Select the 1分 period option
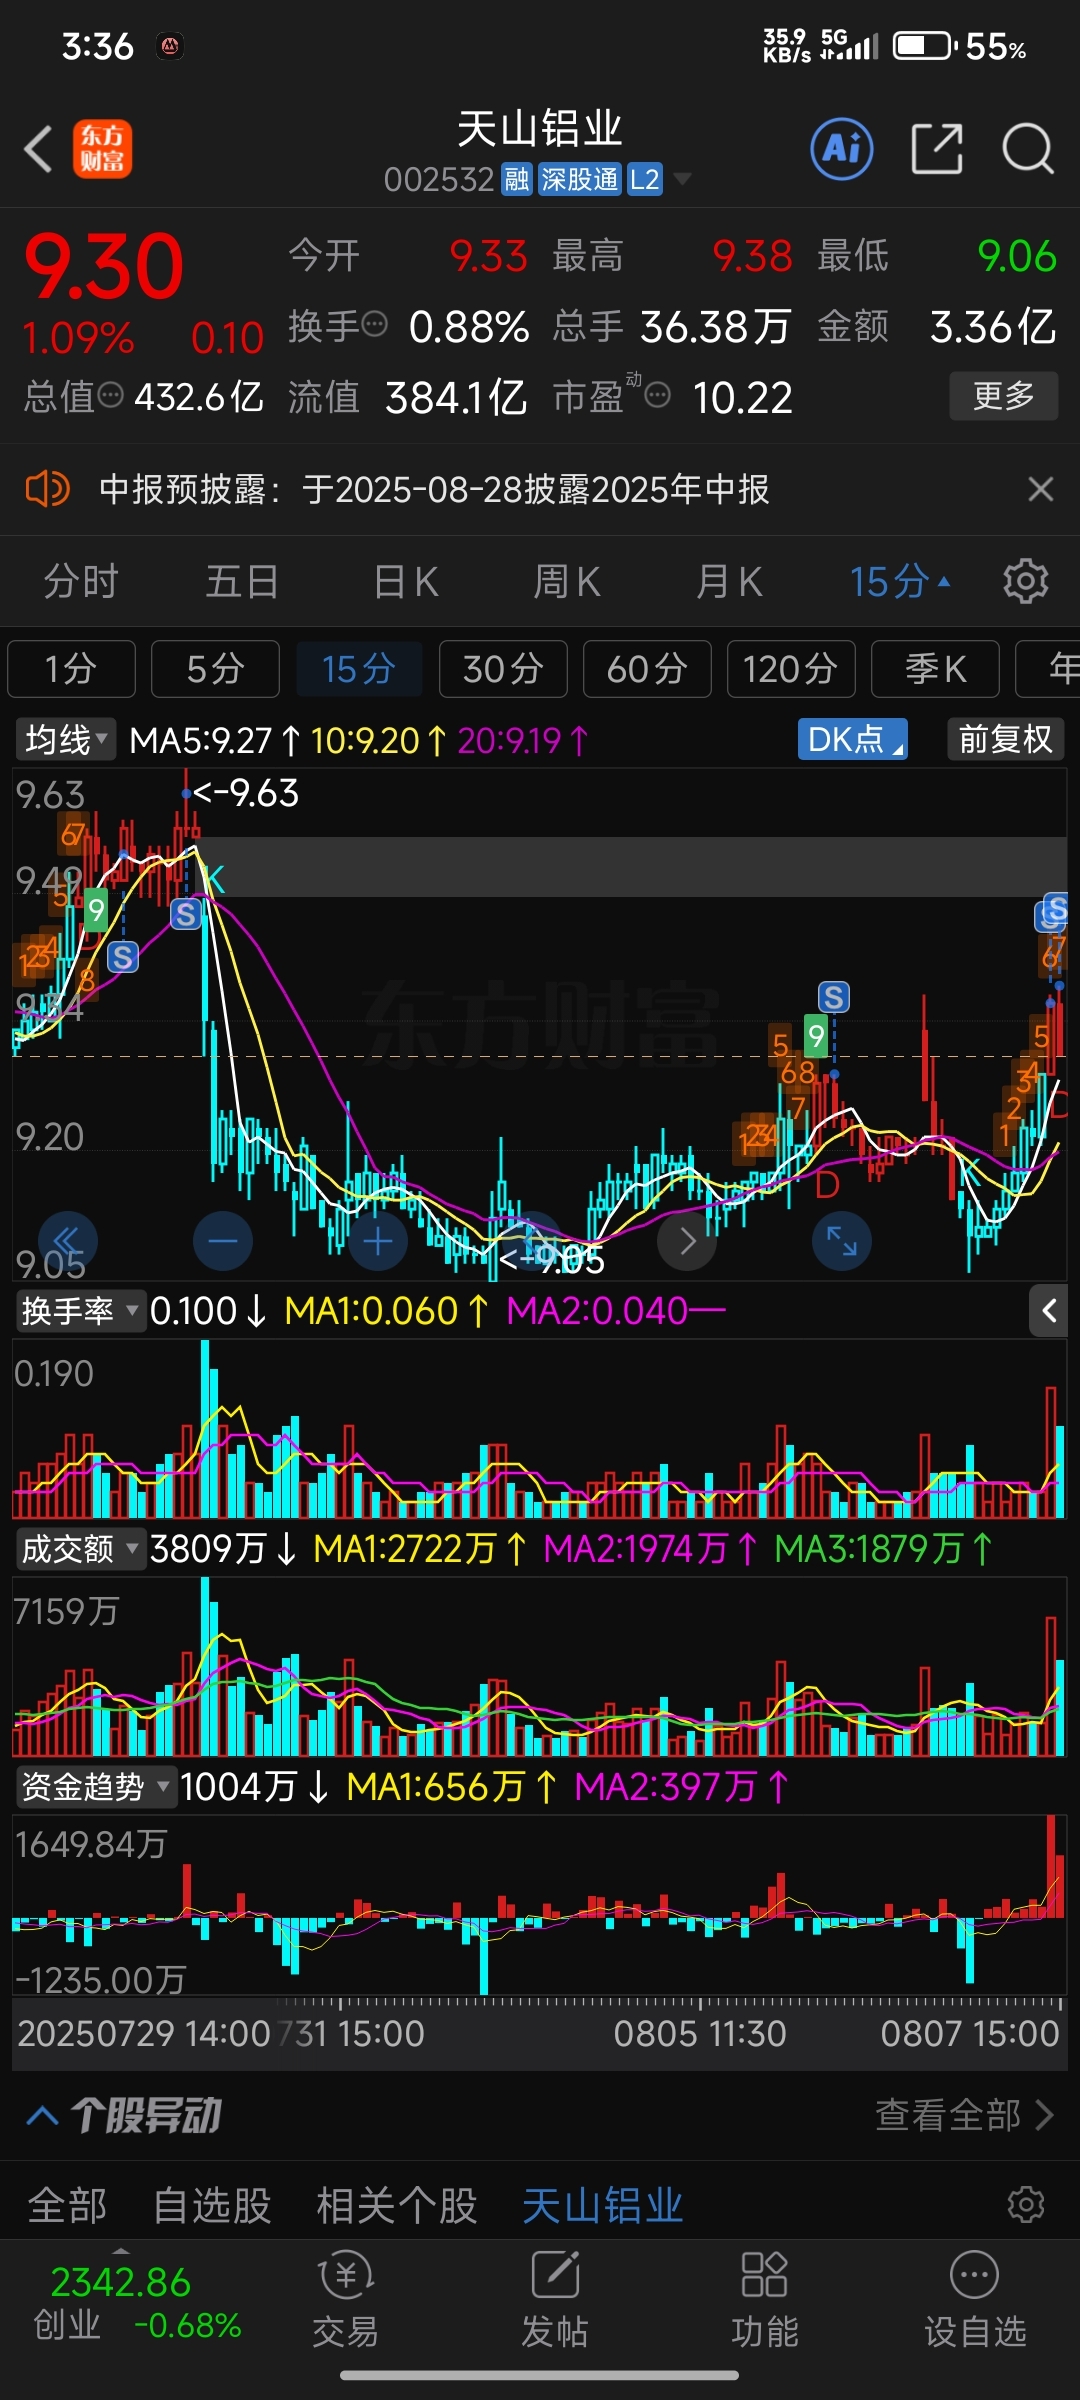 pos(71,669)
